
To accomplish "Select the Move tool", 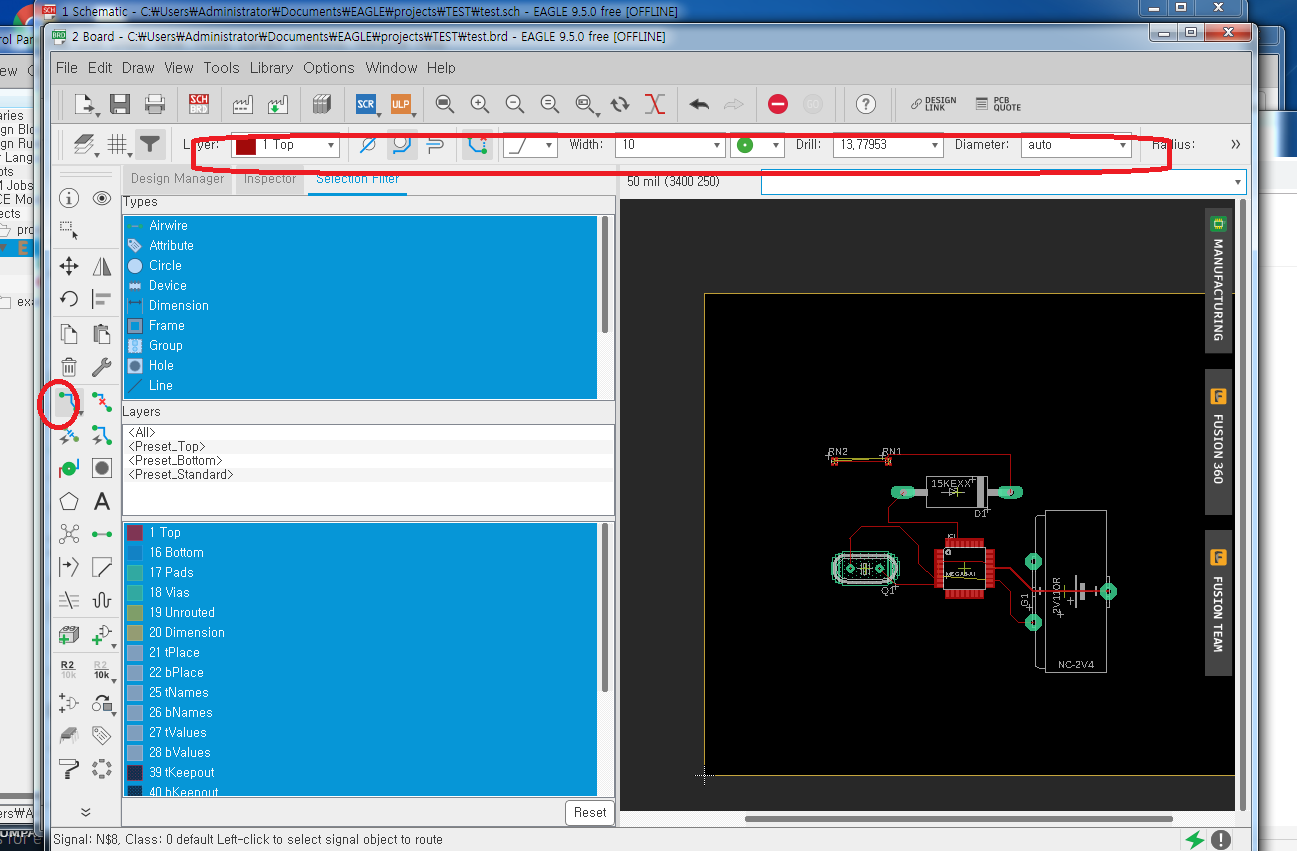I will coord(69,266).
